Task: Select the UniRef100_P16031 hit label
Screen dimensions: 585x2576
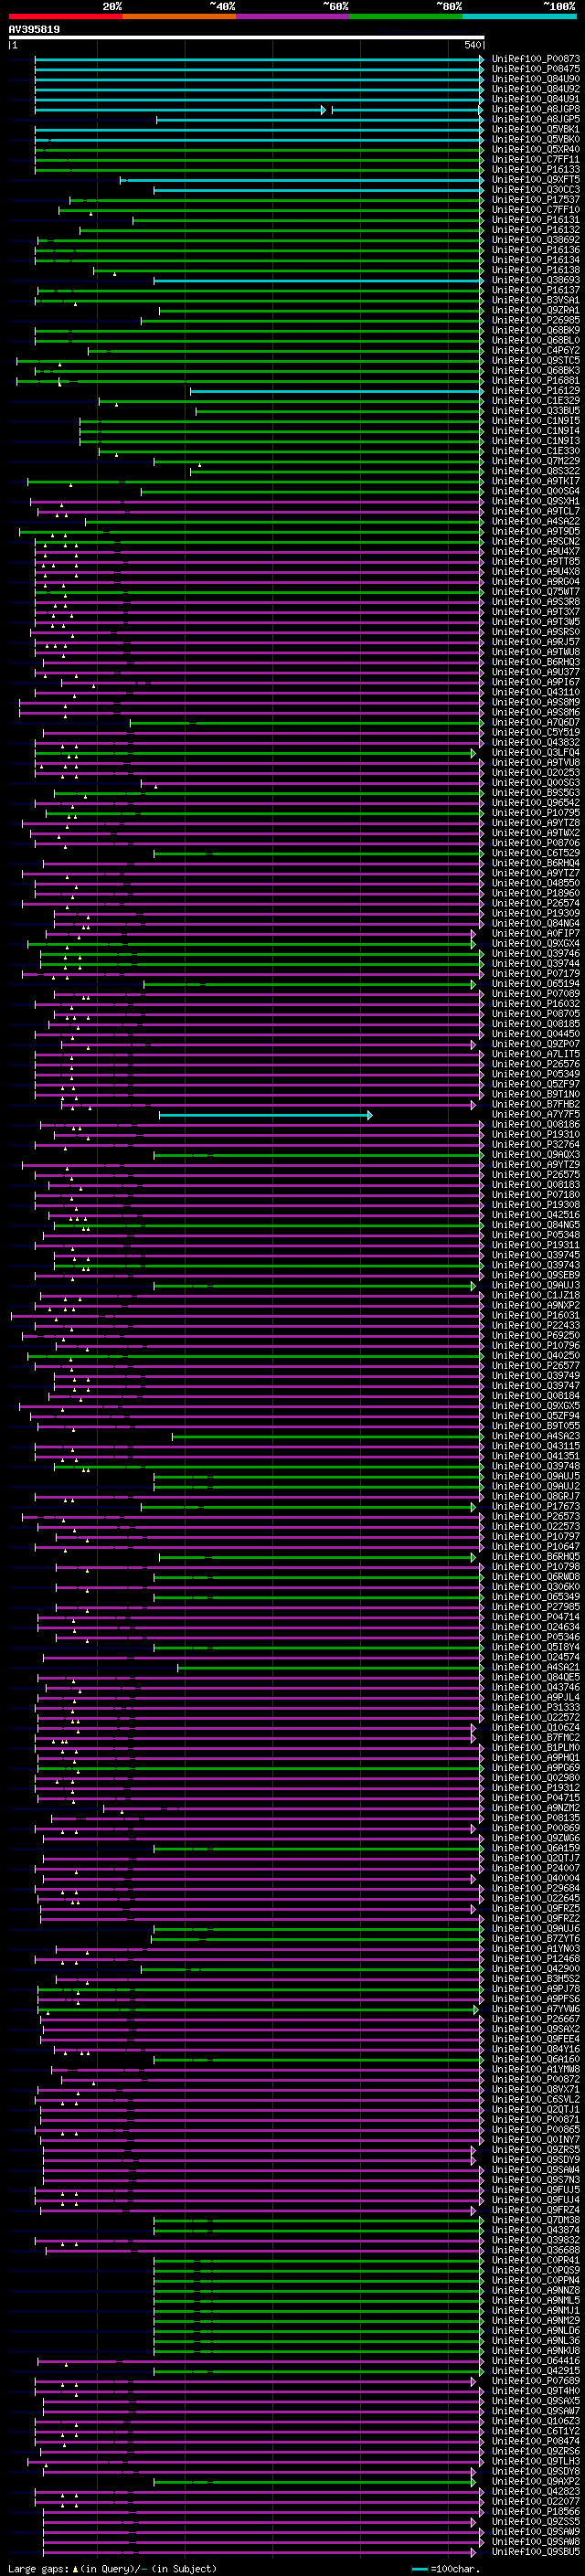Action: [x=536, y=1315]
